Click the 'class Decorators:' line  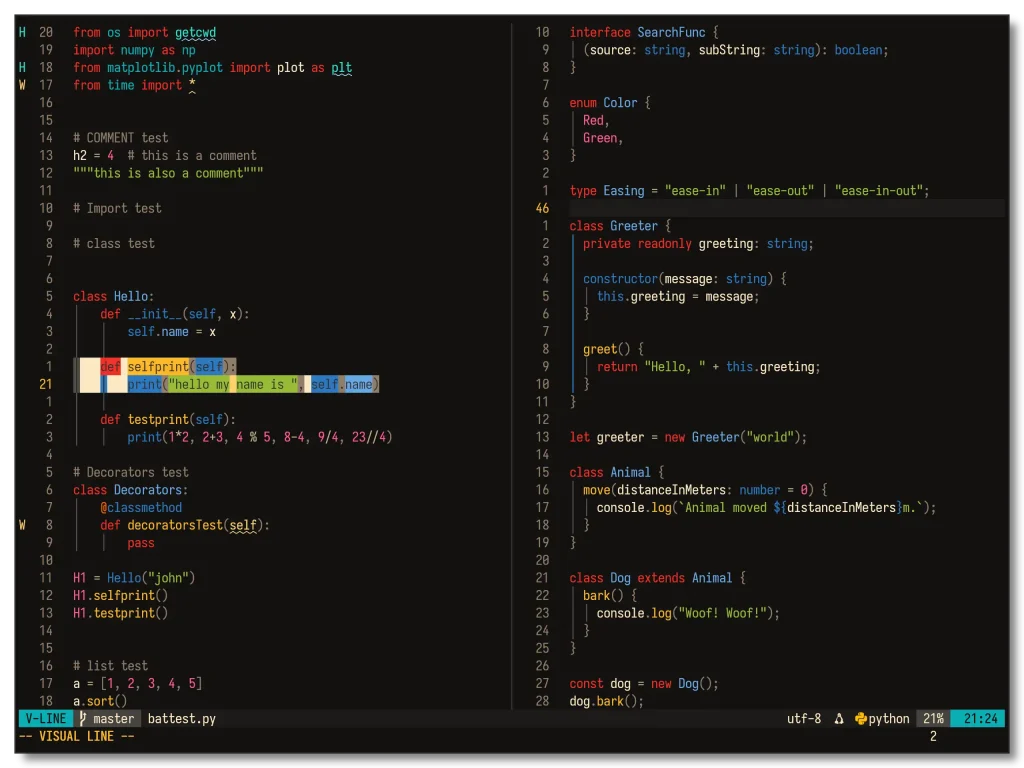pos(131,490)
